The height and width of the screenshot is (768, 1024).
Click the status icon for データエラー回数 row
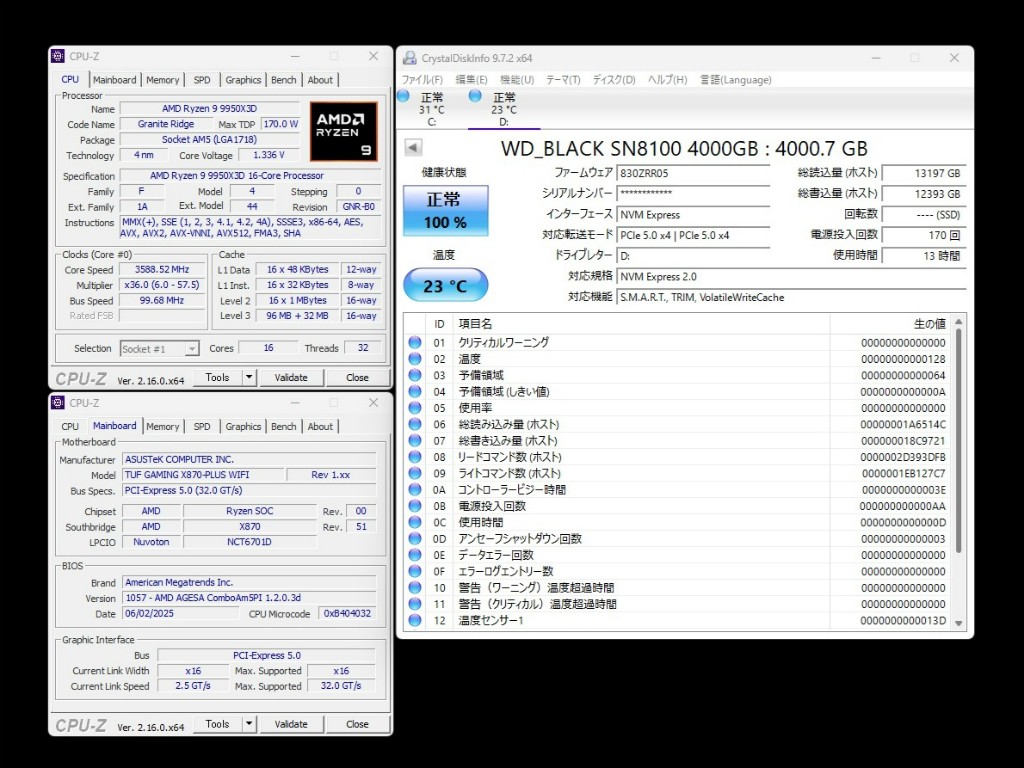pos(415,555)
